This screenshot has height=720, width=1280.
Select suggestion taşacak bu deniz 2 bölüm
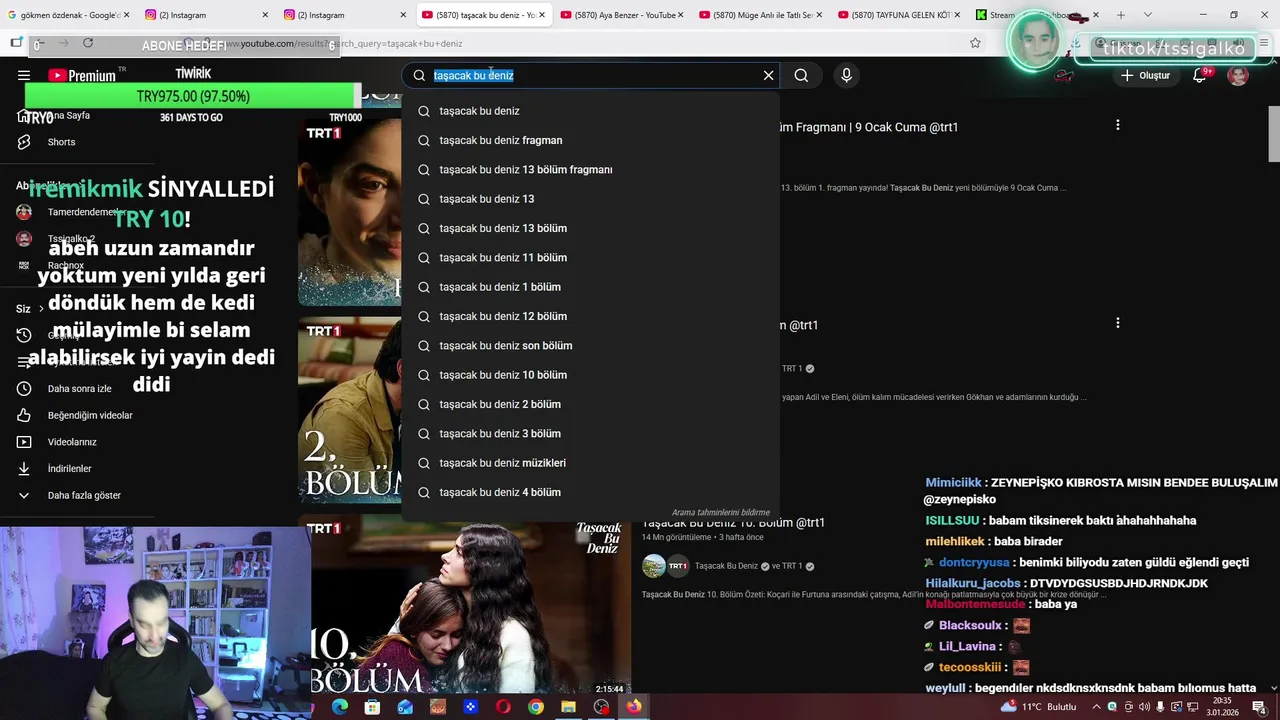click(590, 404)
